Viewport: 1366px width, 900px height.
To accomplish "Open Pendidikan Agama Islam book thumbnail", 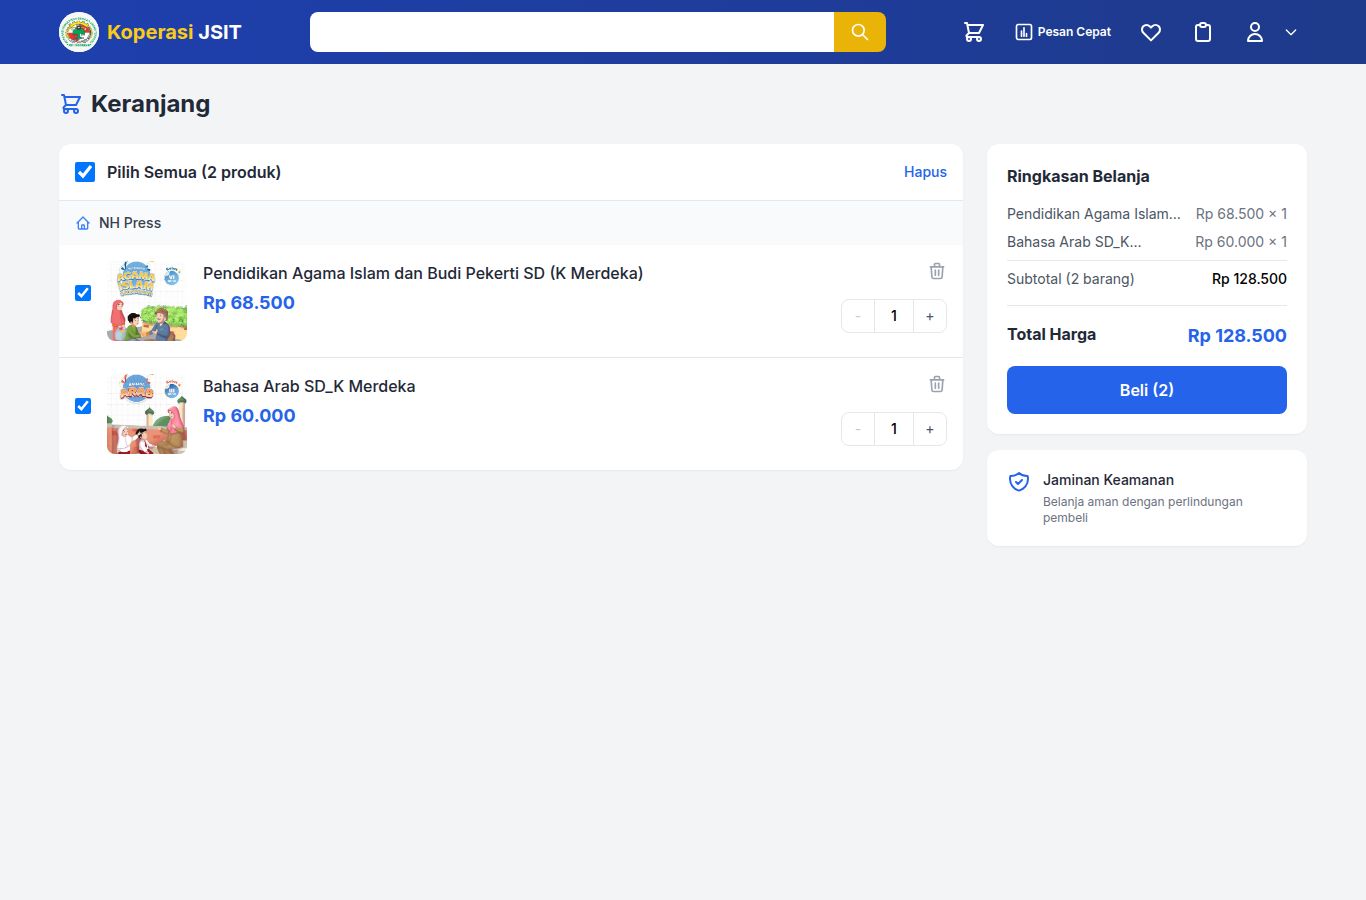I will 147,301.
